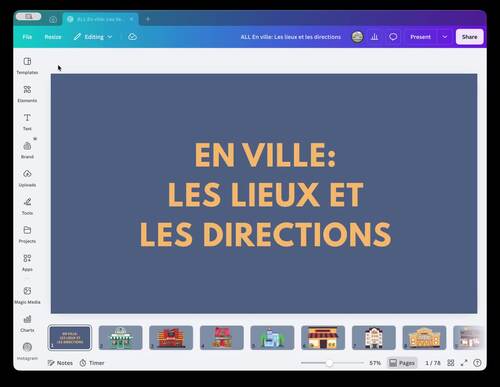Expand the Editing mode dropdown
This screenshot has height=387, width=500.
[x=93, y=37]
